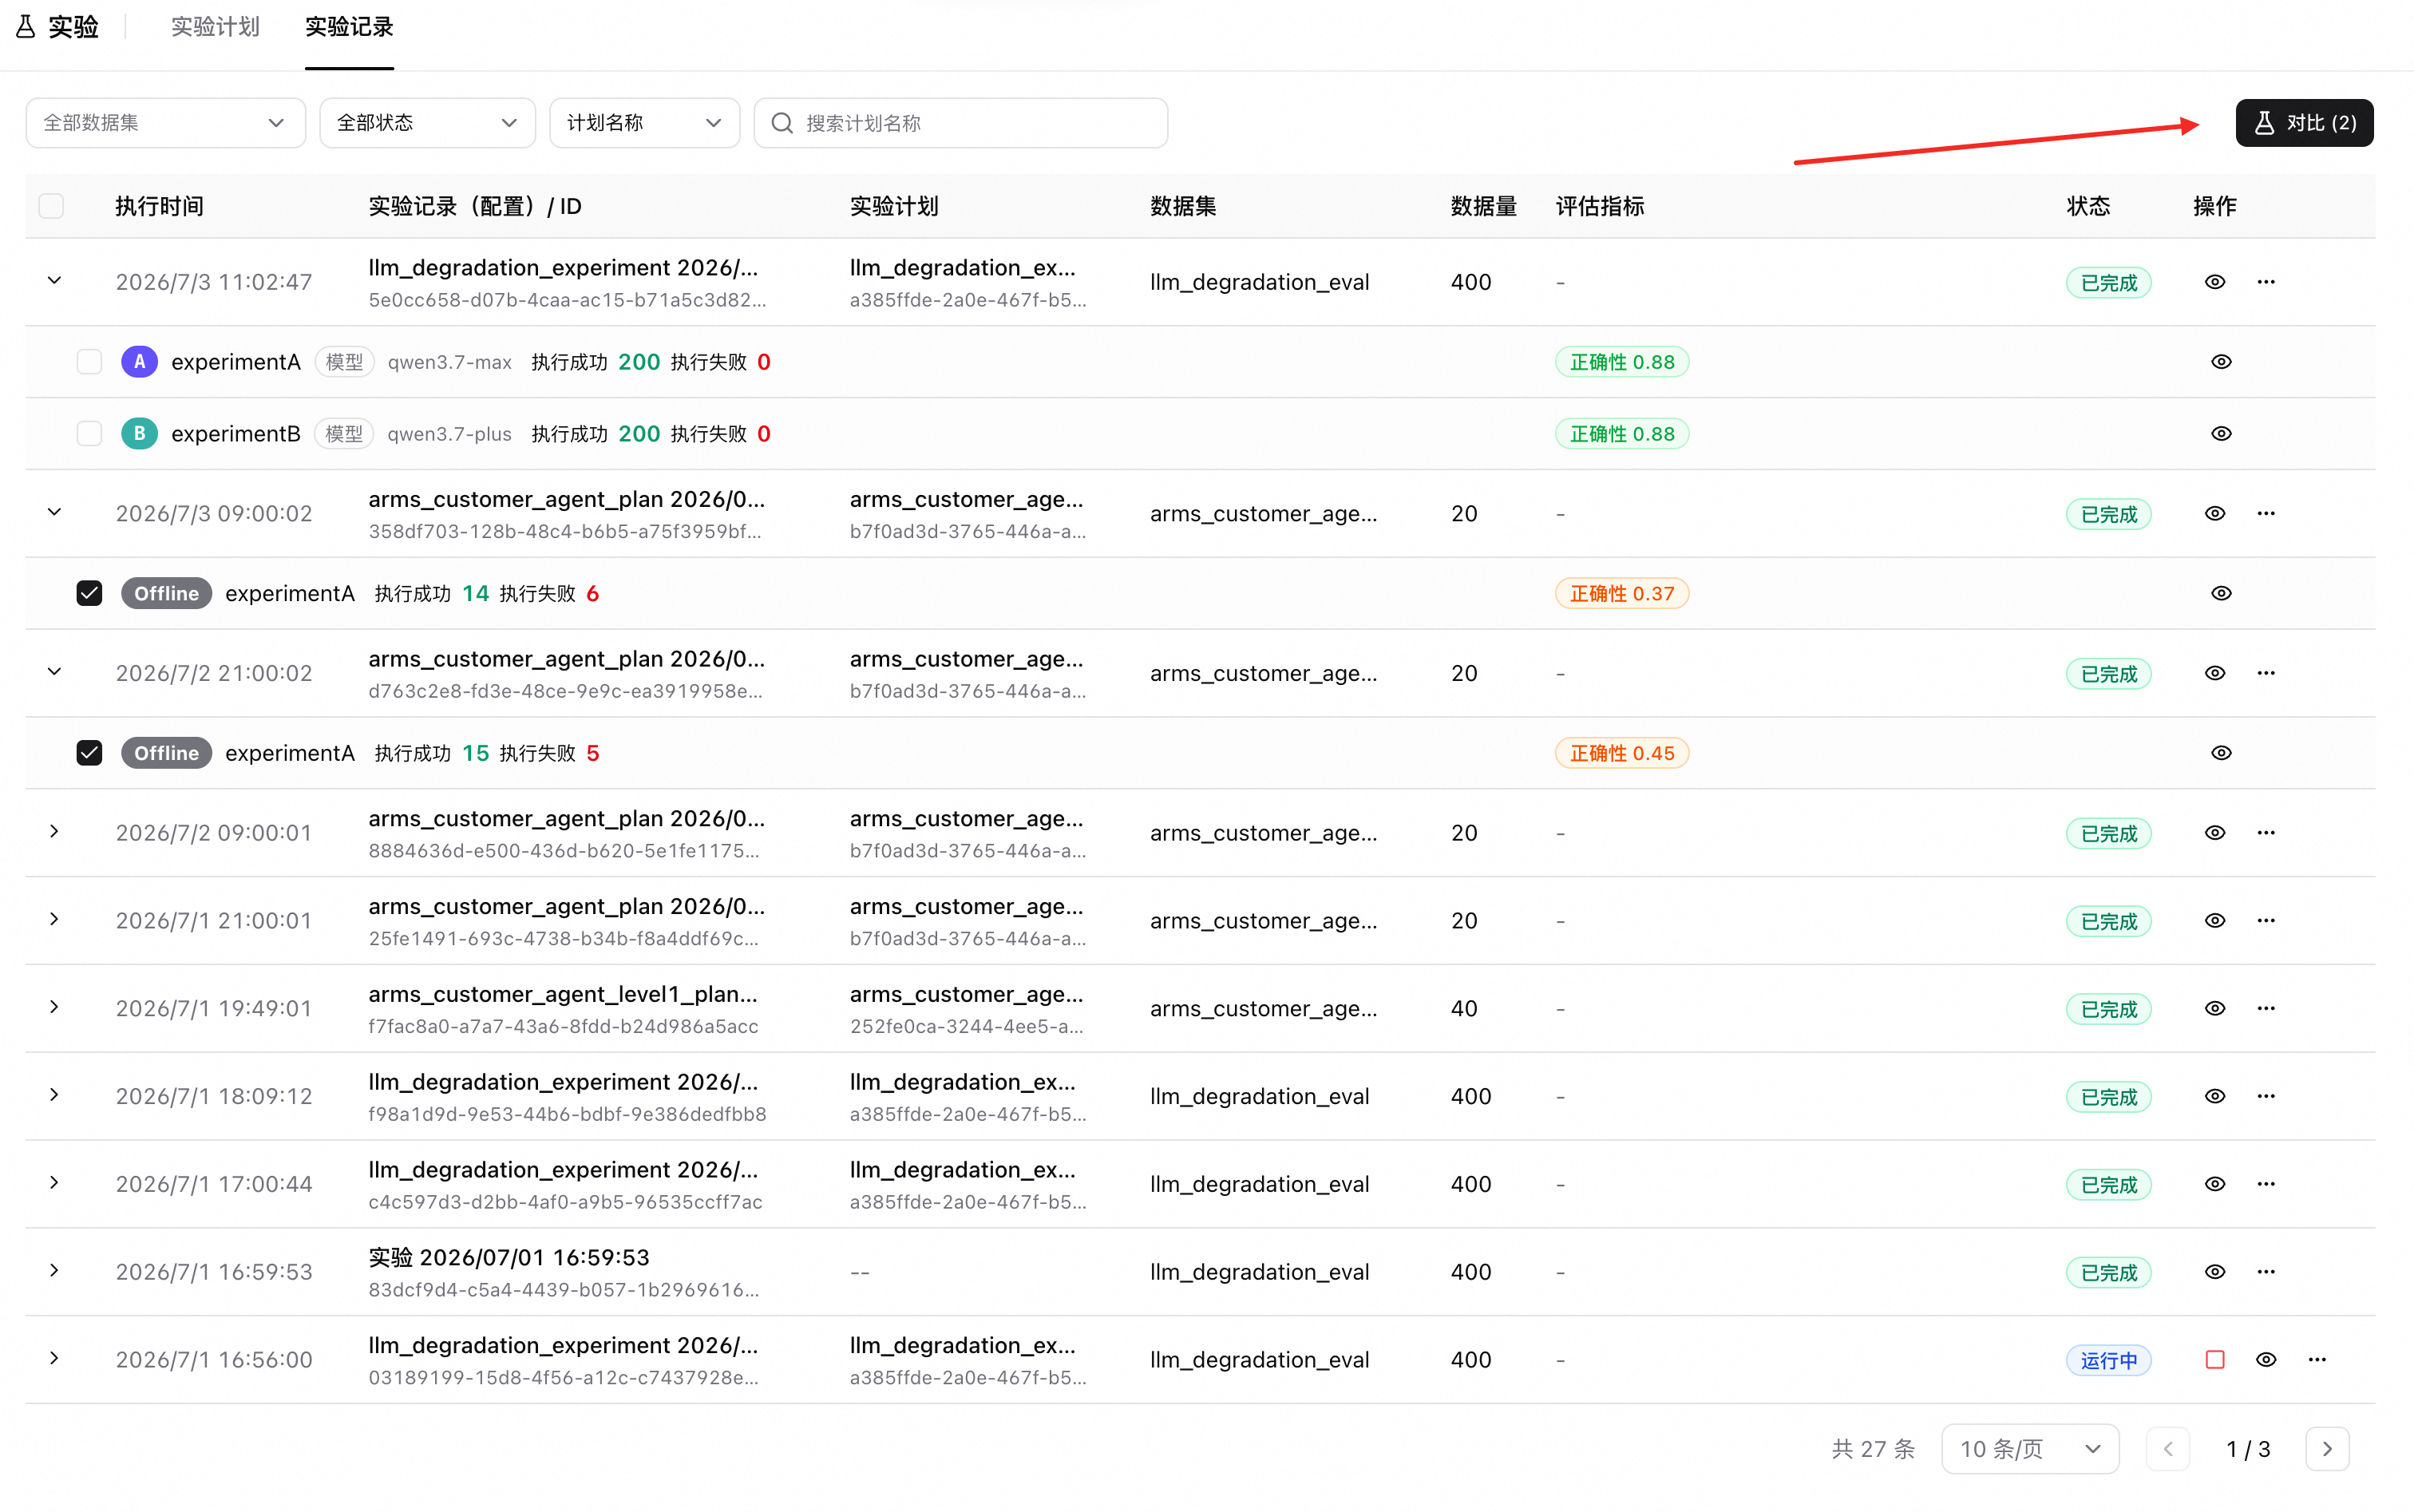Open more actions for 2026/7/3 09:00:02 record

[2265, 513]
